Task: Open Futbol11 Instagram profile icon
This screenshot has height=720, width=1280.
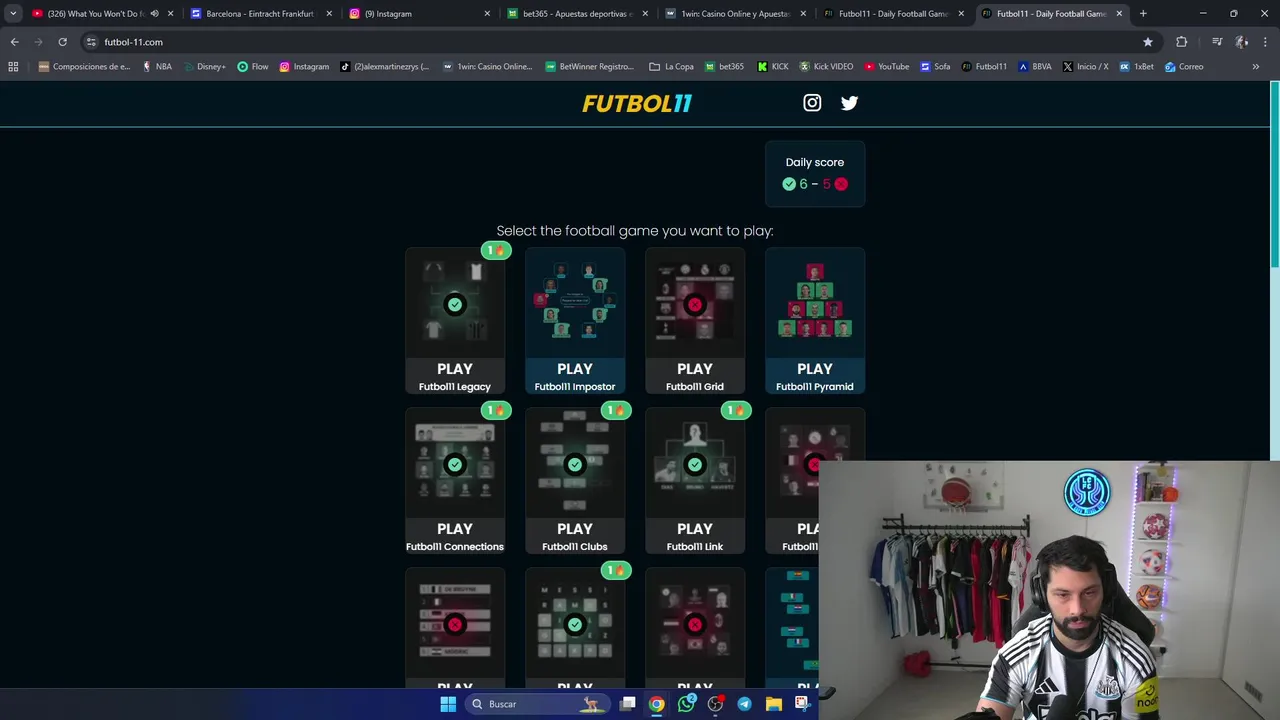Action: click(x=812, y=103)
